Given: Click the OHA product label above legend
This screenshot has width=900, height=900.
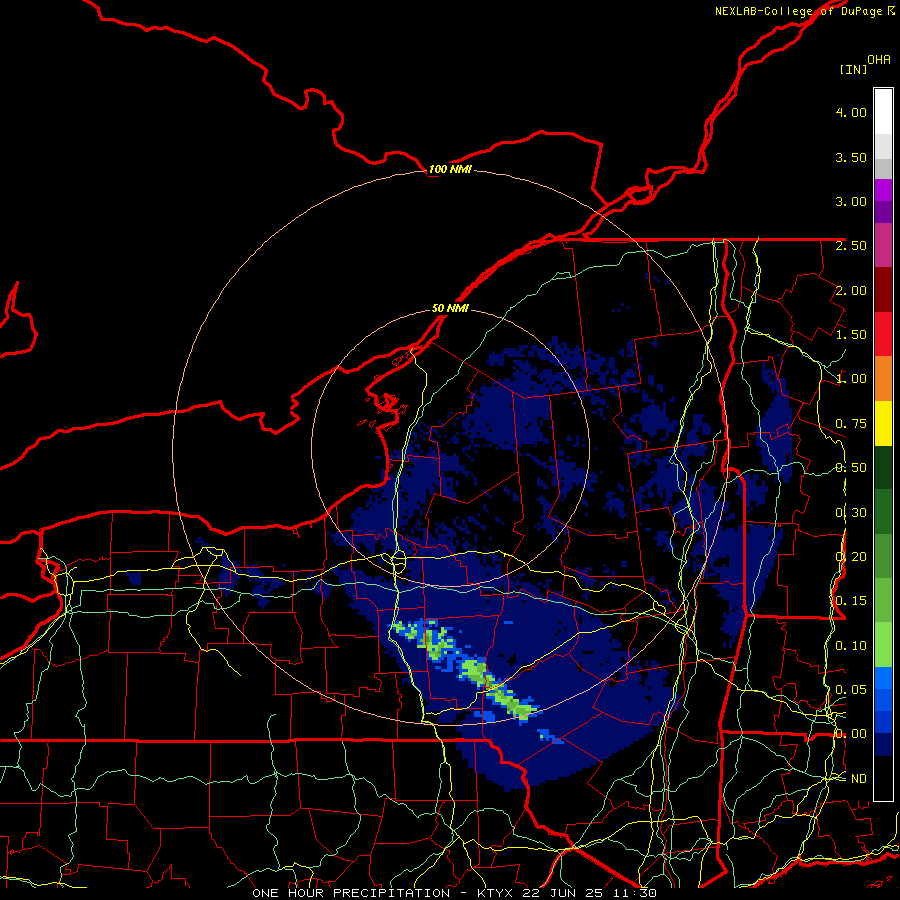Looking at the screenshot, I should 879,60.
